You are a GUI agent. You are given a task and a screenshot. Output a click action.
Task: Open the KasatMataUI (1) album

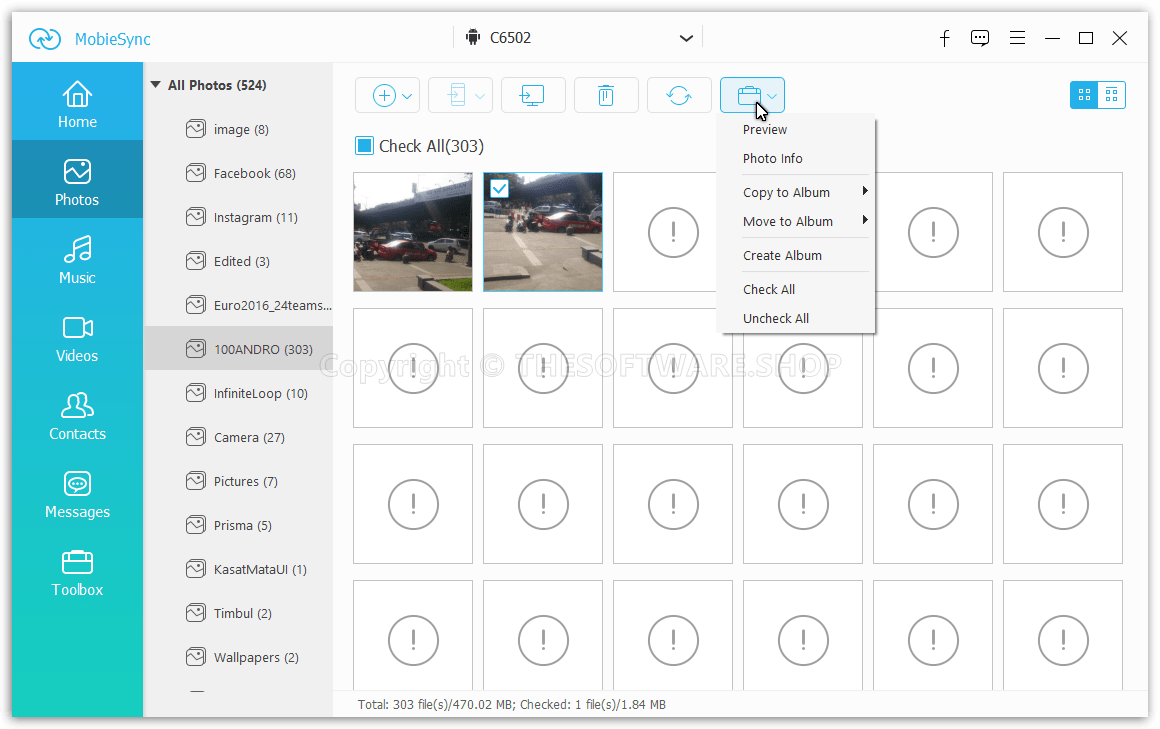[x=238, y=569]
